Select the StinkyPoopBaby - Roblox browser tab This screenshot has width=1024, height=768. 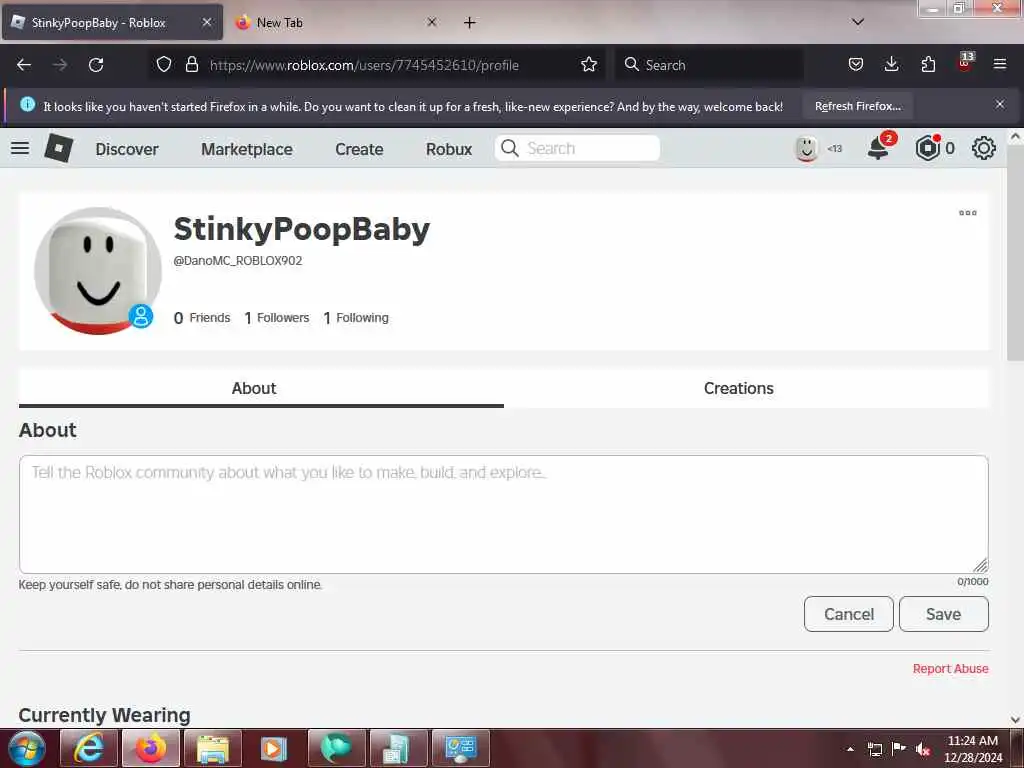(x=112, y=23)
